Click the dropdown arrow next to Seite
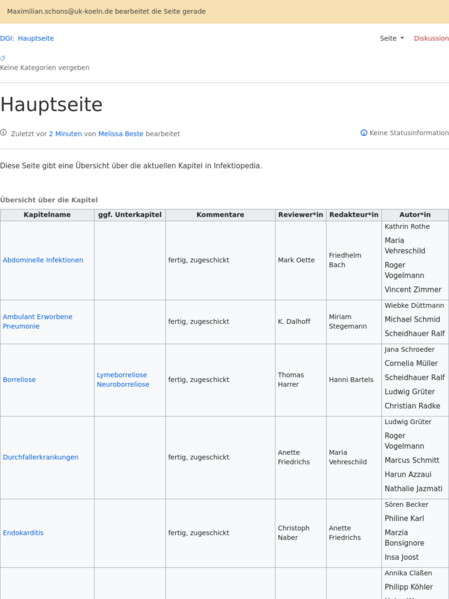449x599 pixels. [402, 38]
